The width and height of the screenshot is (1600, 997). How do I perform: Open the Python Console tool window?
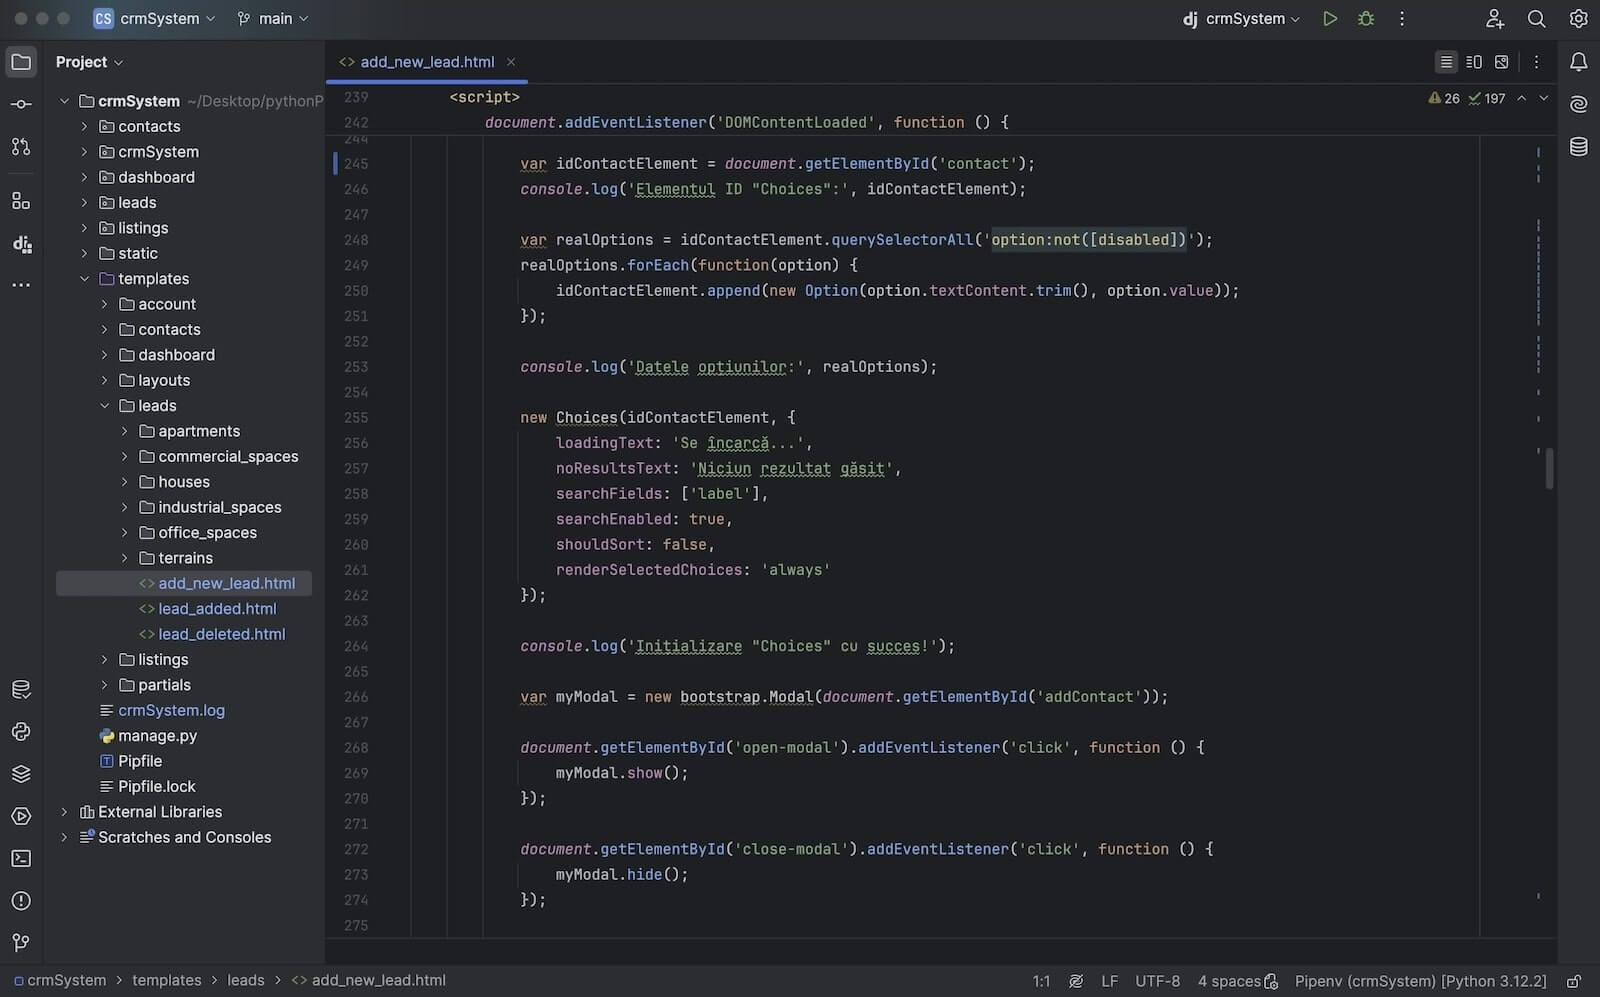(x=21, y=732)
